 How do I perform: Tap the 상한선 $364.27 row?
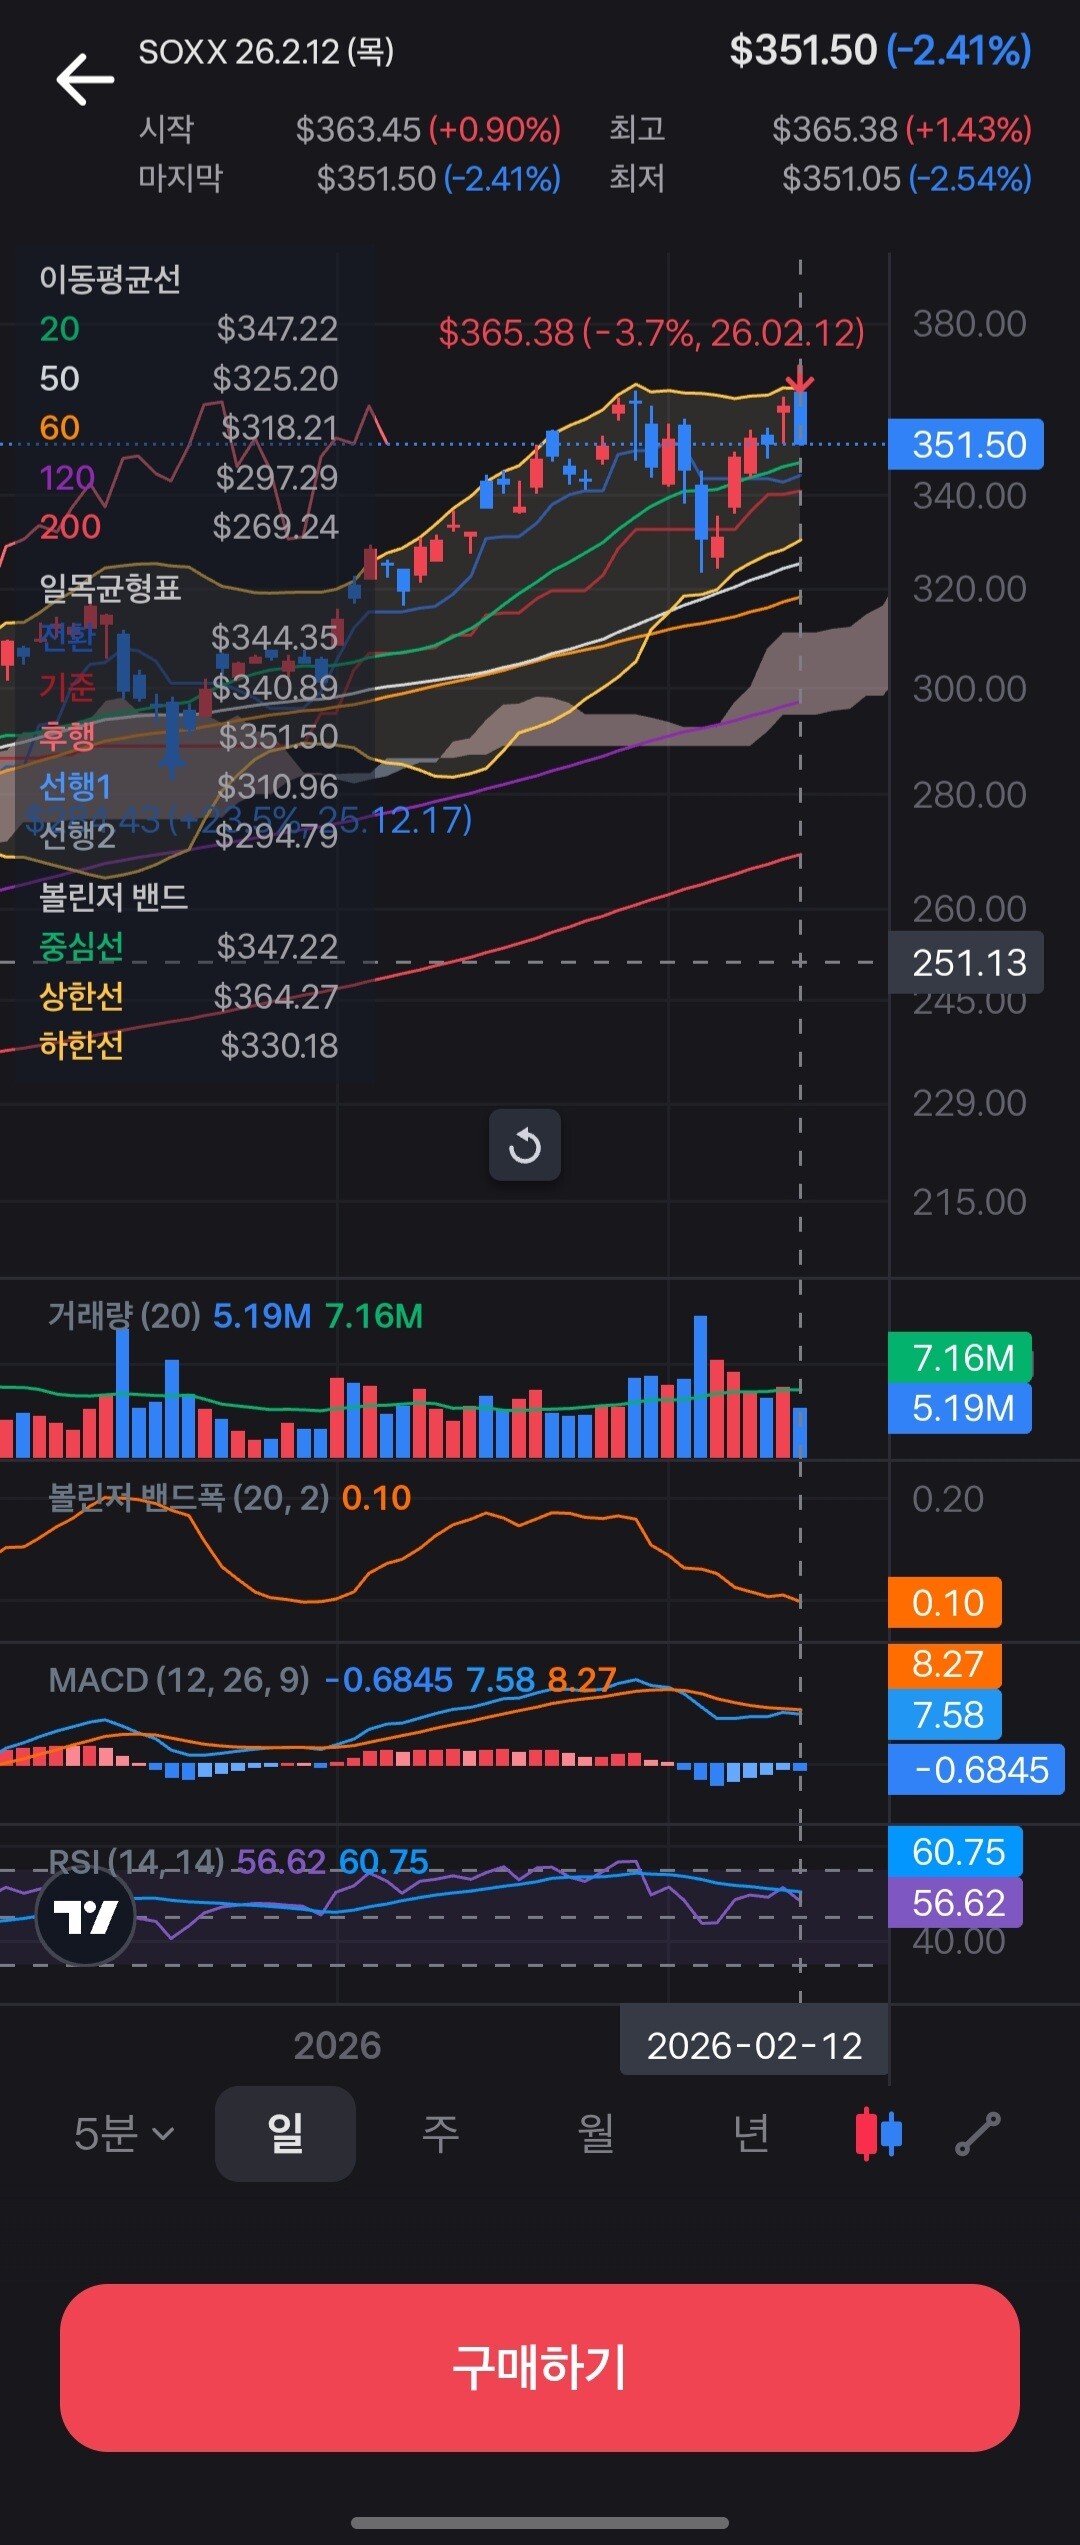[x=188, y=996]
